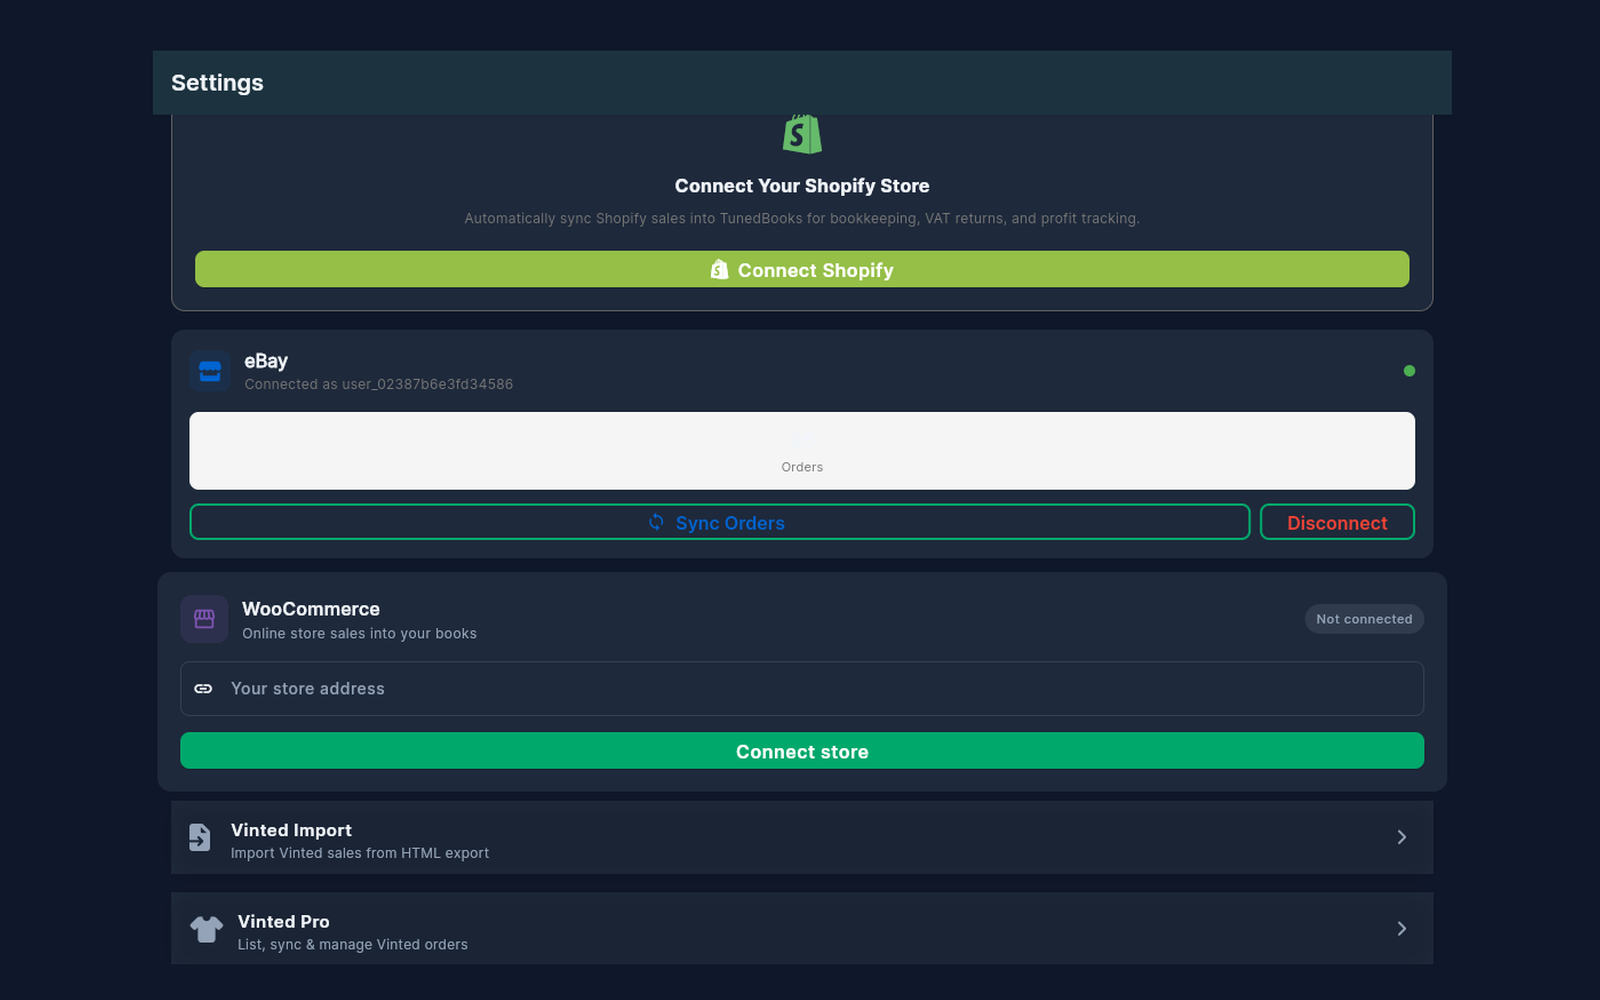Click the Not connected WooCommerce badge

[x=1364, y=619]
